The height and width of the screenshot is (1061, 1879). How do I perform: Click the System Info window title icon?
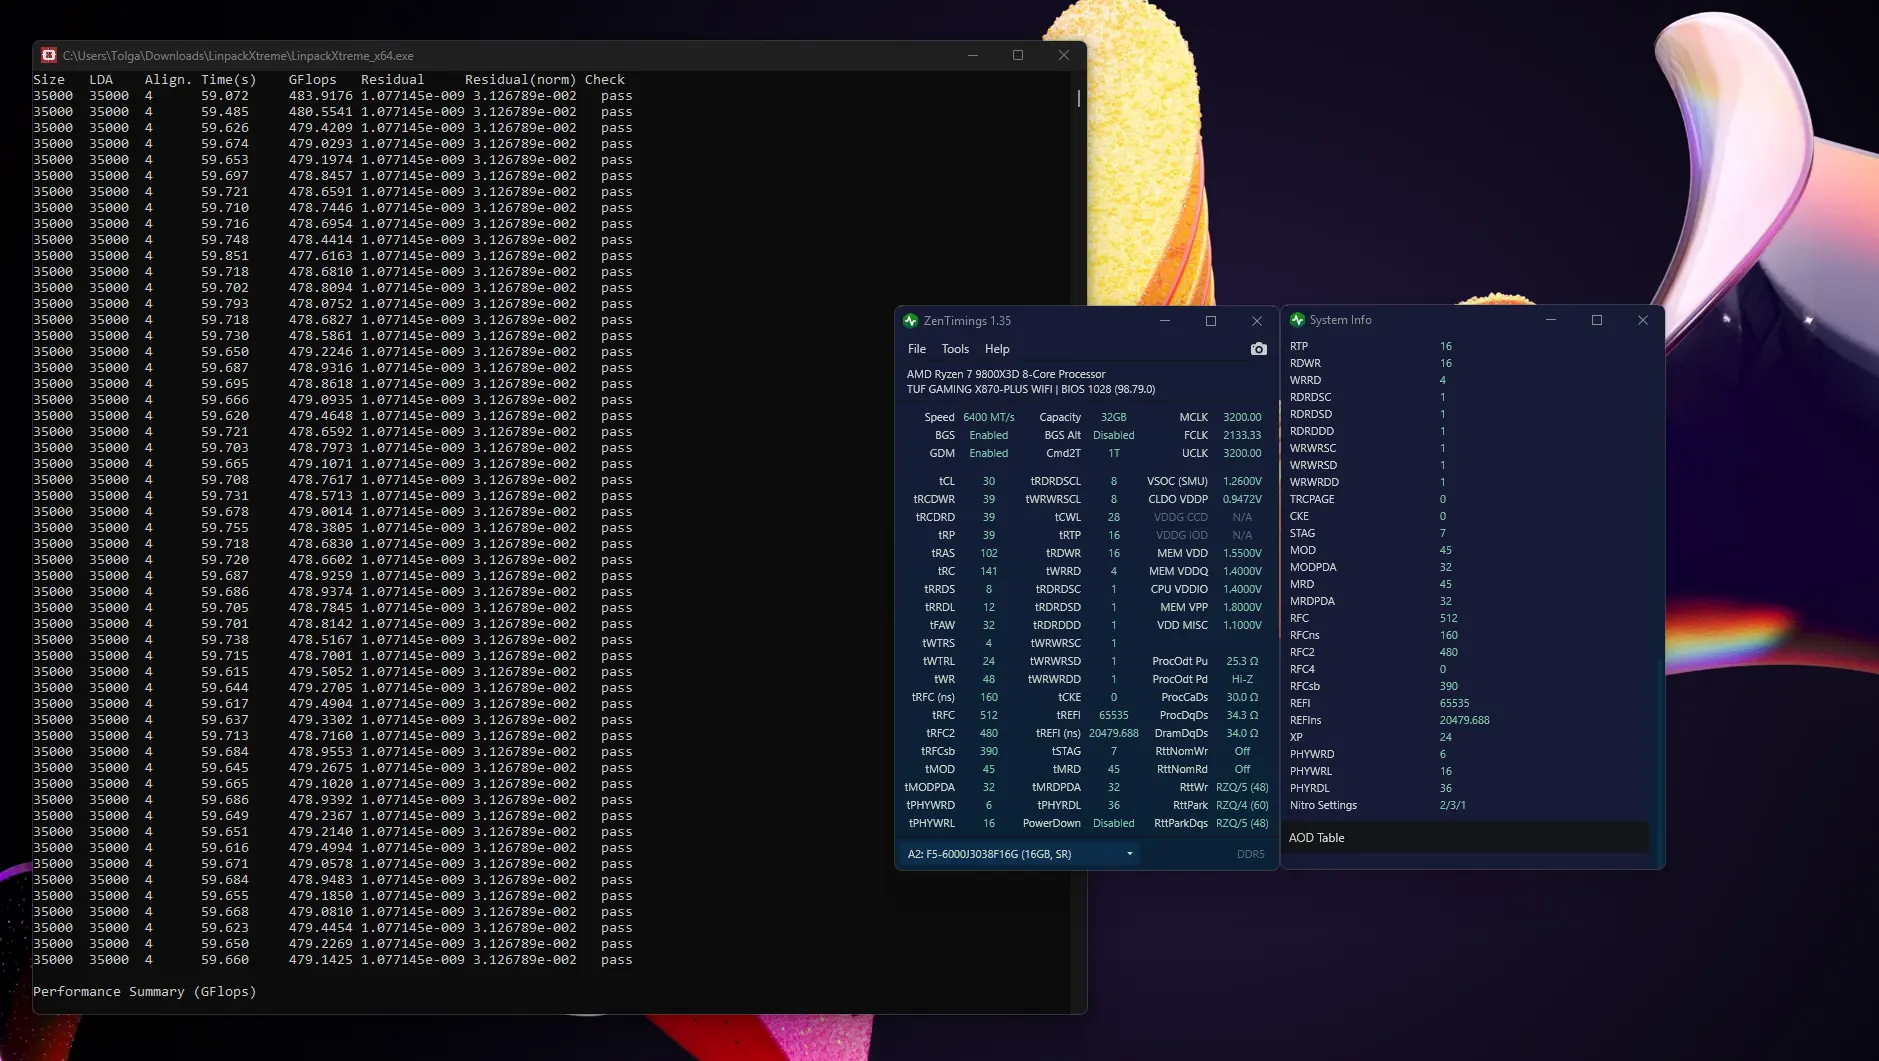click(1297, 320)
